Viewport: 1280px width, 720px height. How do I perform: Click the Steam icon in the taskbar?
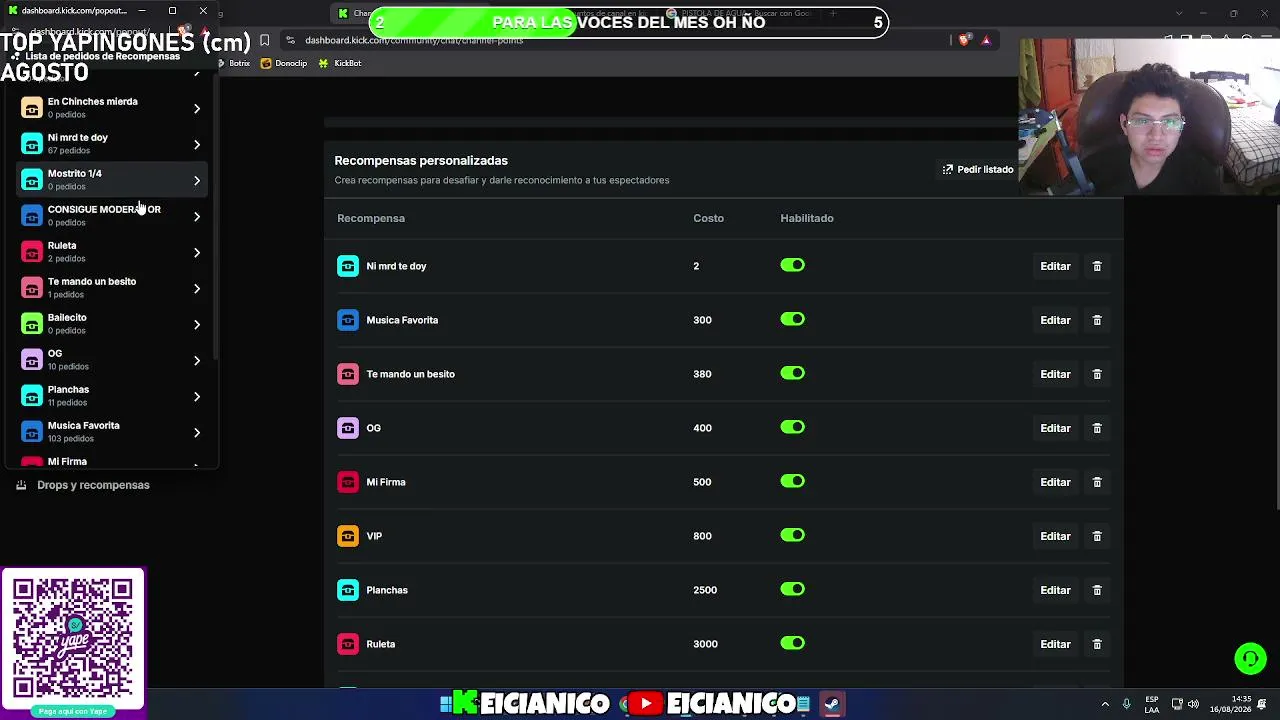831,704
